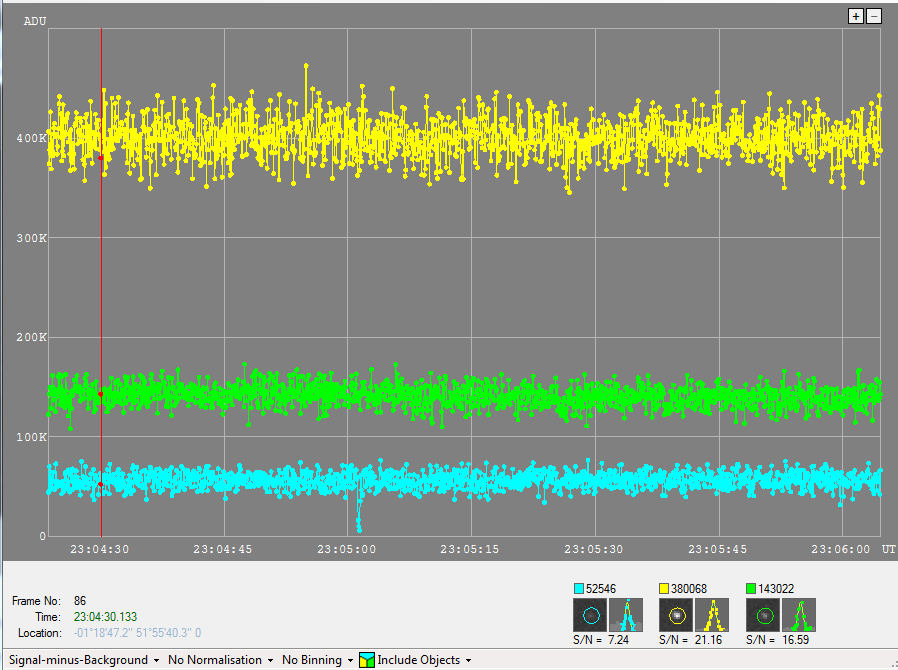
Task: Click the plus zoom-in button
Action: click(x=856, y=16)
